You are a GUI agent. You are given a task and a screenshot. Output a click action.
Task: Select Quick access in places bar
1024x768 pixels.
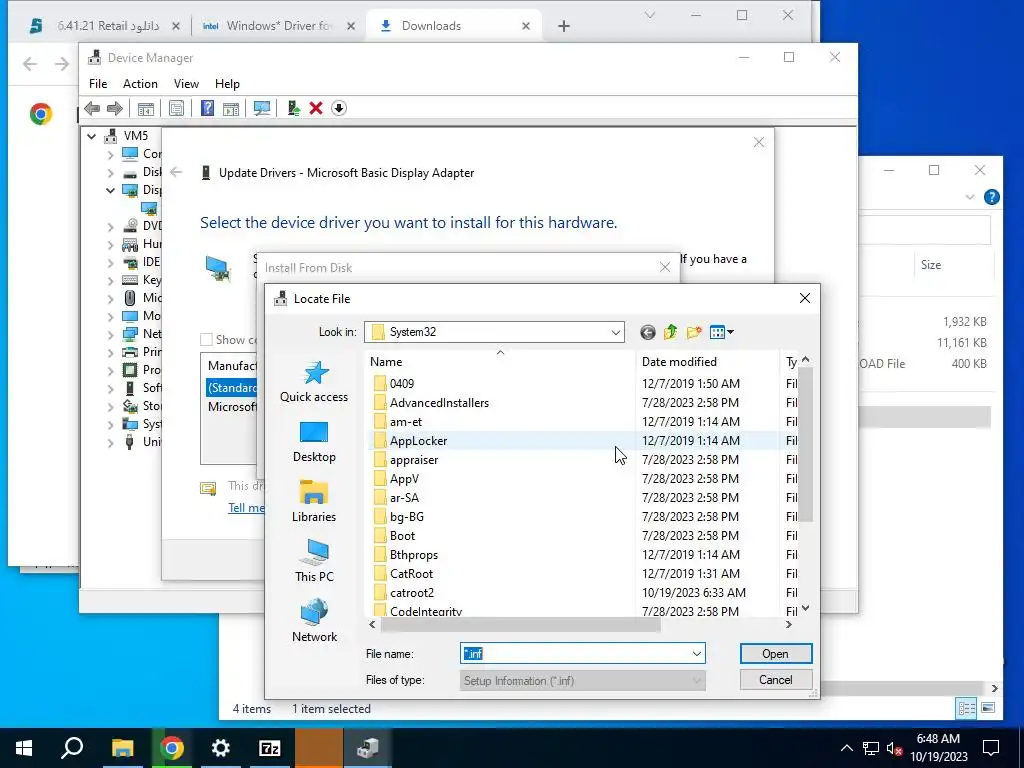[314, 382]
